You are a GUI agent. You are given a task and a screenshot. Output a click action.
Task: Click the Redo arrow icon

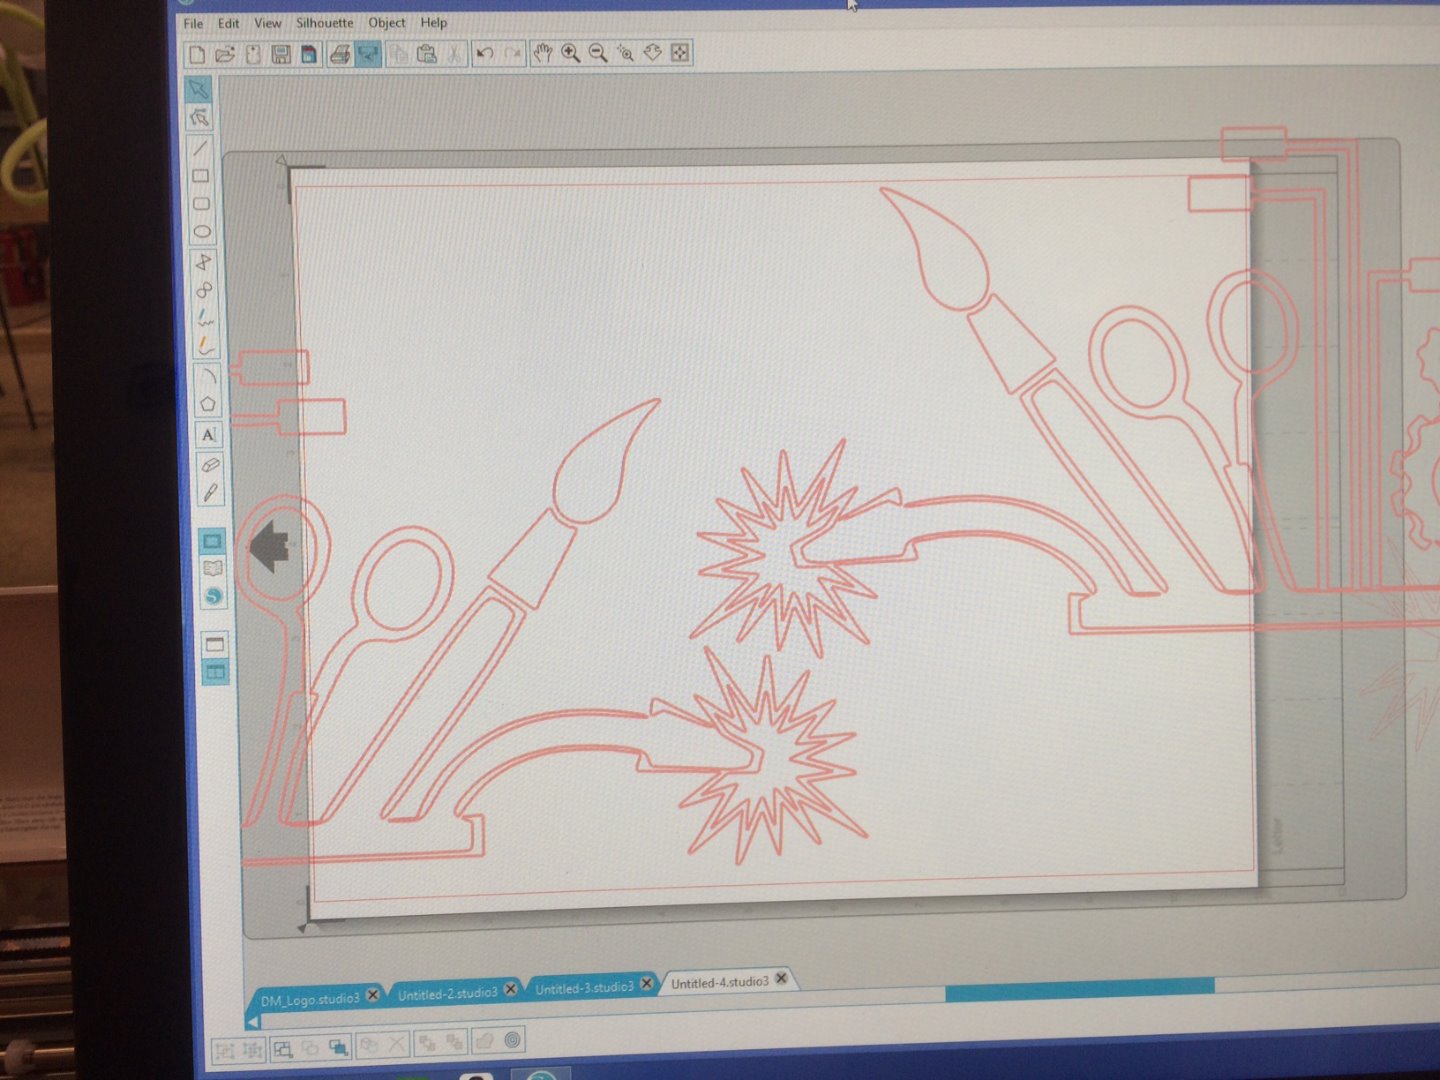coord(513,53)
